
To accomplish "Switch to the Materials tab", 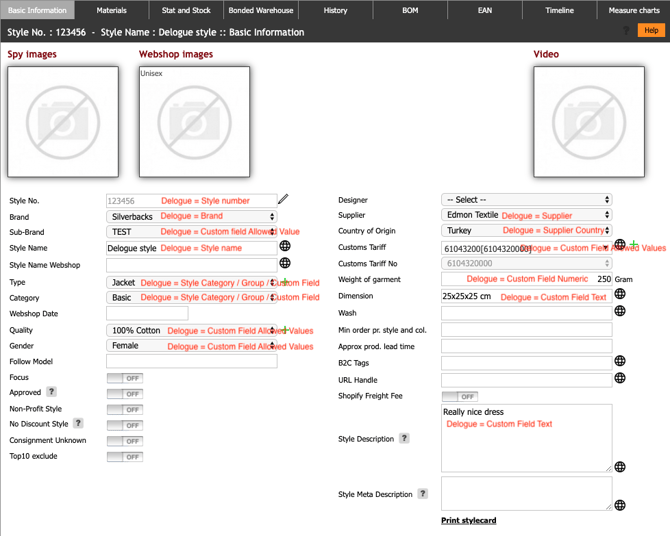I will pyautogui.click(x=111, y=10).
